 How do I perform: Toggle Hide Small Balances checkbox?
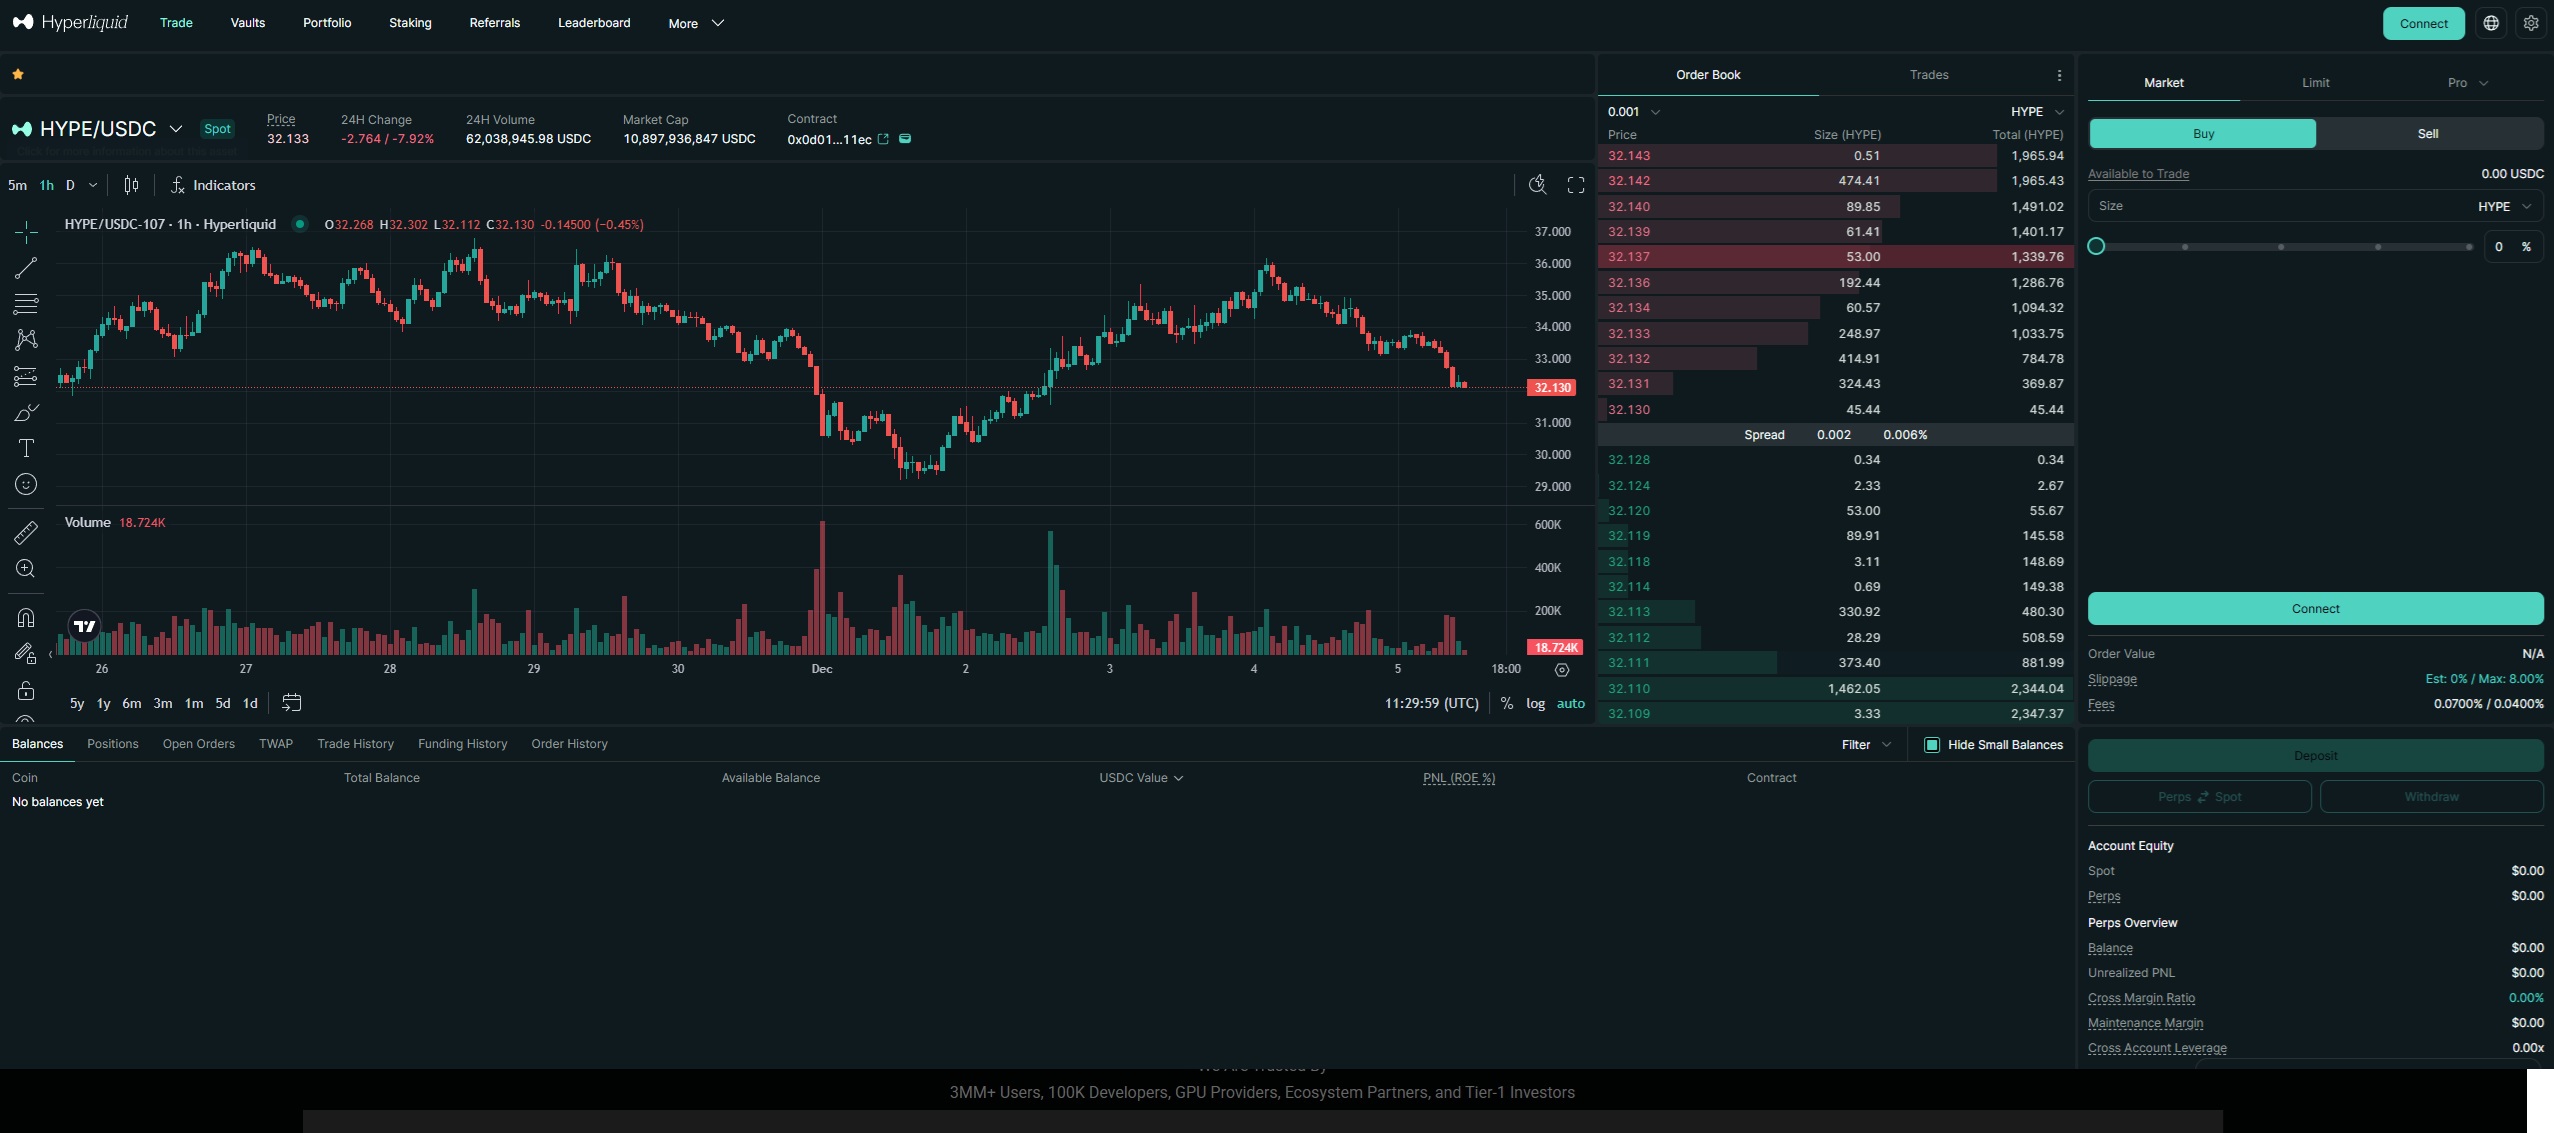(1932, 745)
